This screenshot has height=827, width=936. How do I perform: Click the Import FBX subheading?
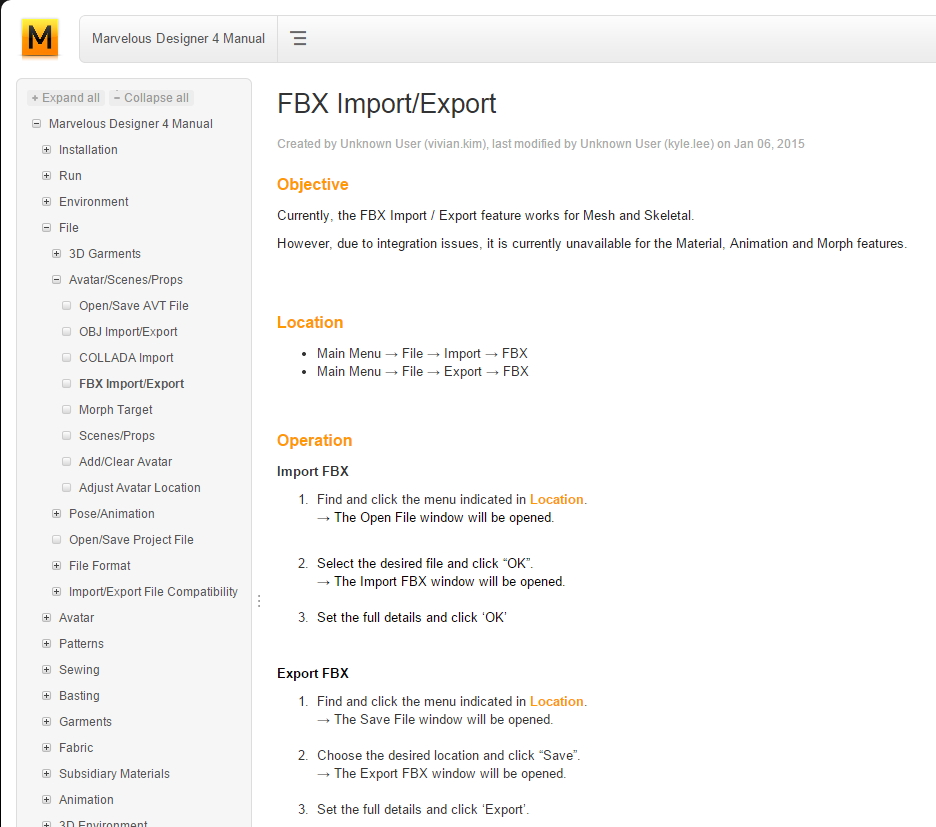[x=313, y=471]
